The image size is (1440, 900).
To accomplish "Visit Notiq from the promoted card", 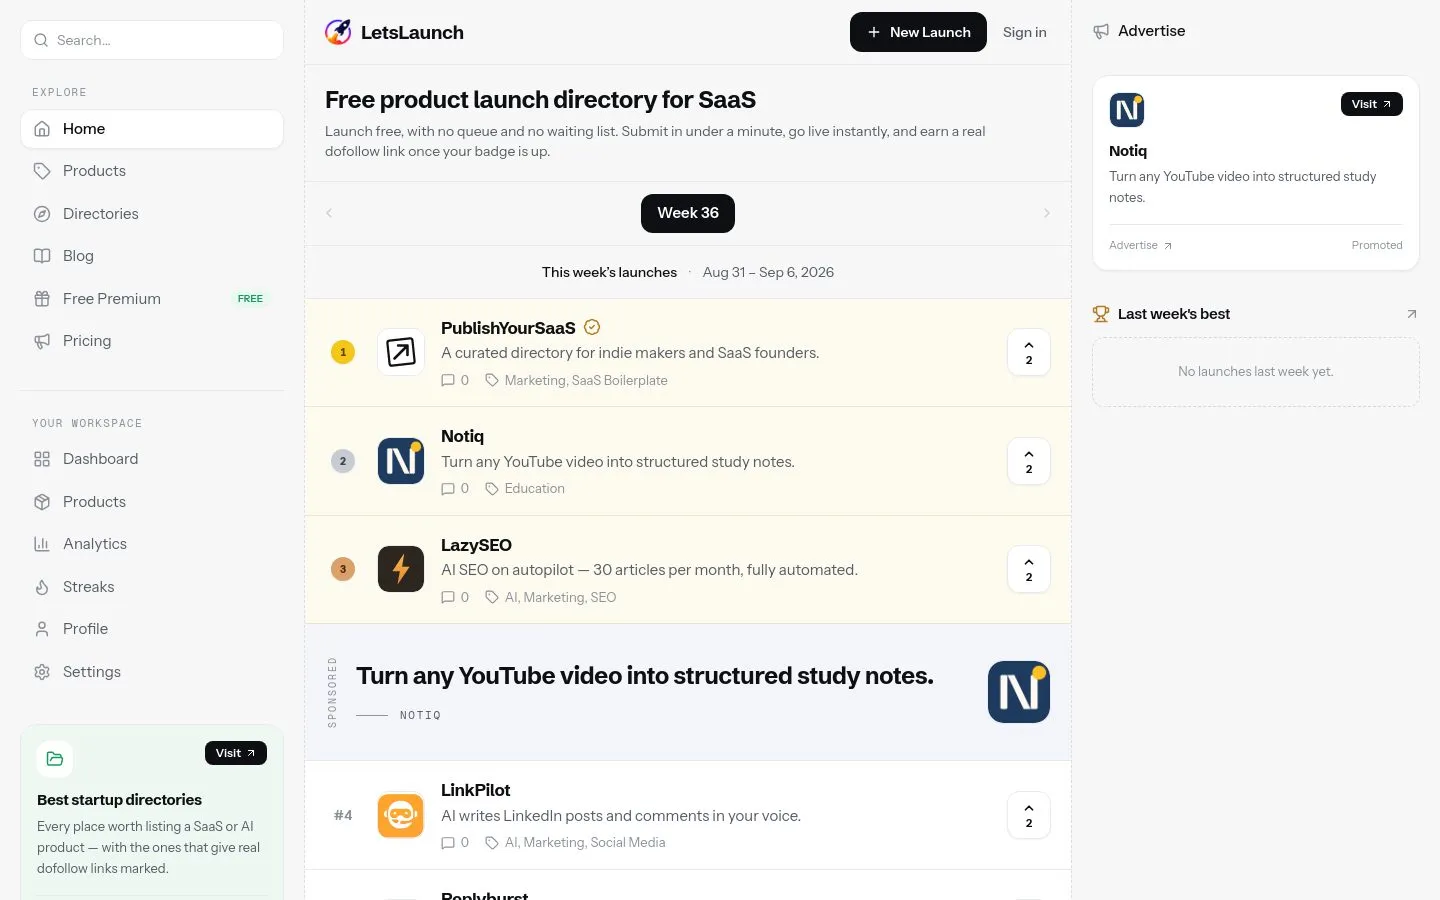I will click(x=1372, y=104).
